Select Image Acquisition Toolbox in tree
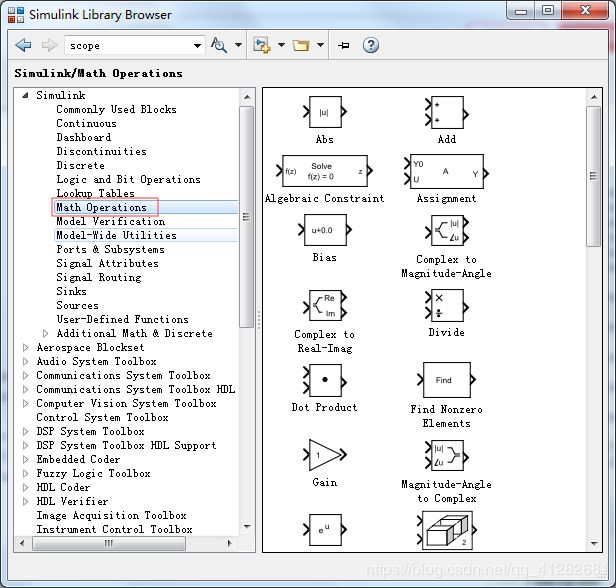 112,515
